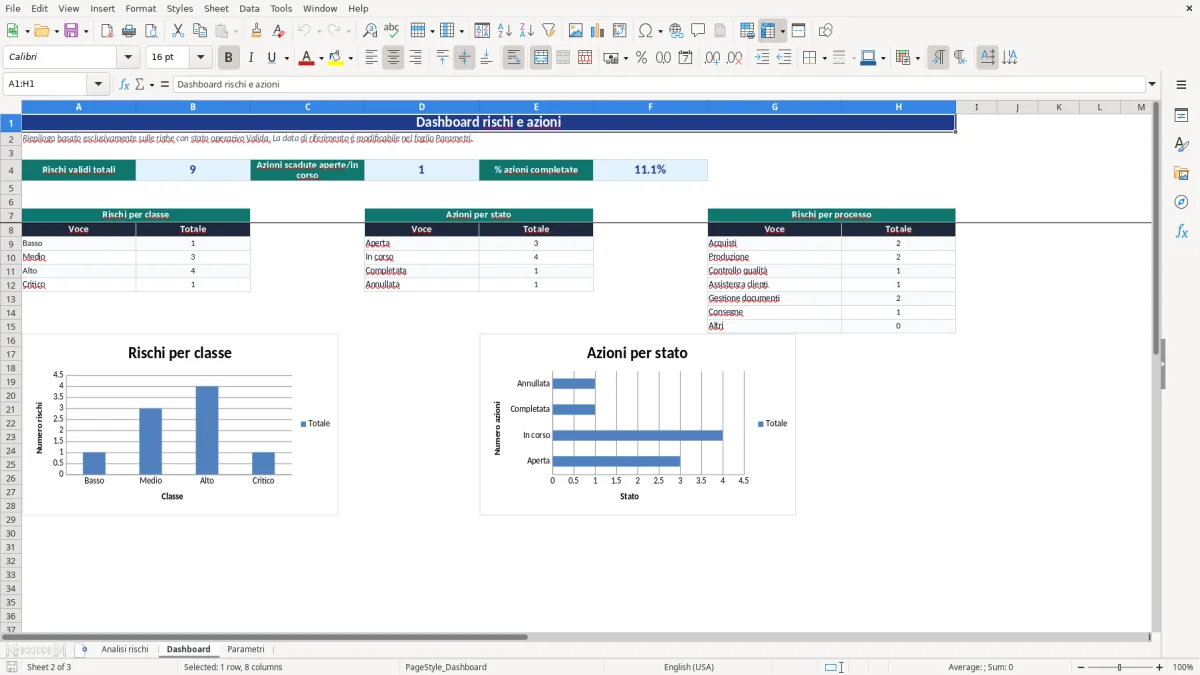Open font color palette dropdown arrow

[320, 58]
